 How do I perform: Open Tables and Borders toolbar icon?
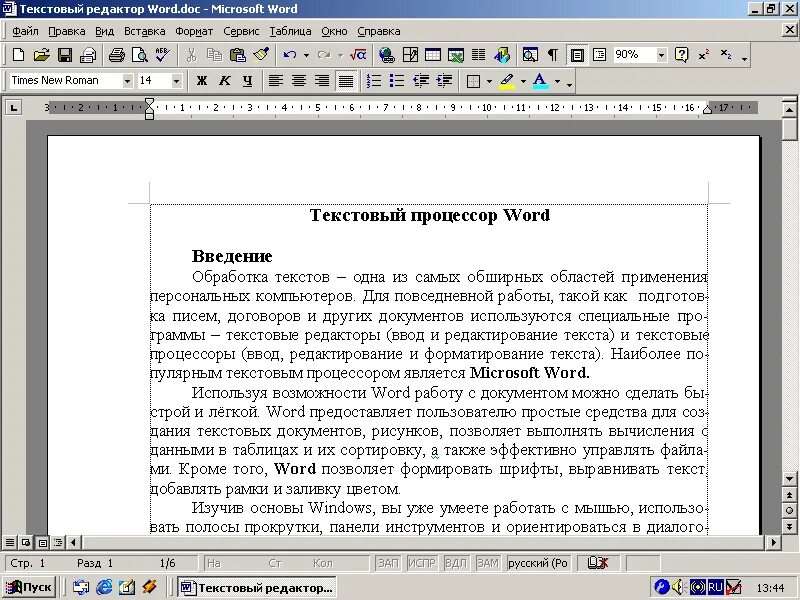click(410, 55)
